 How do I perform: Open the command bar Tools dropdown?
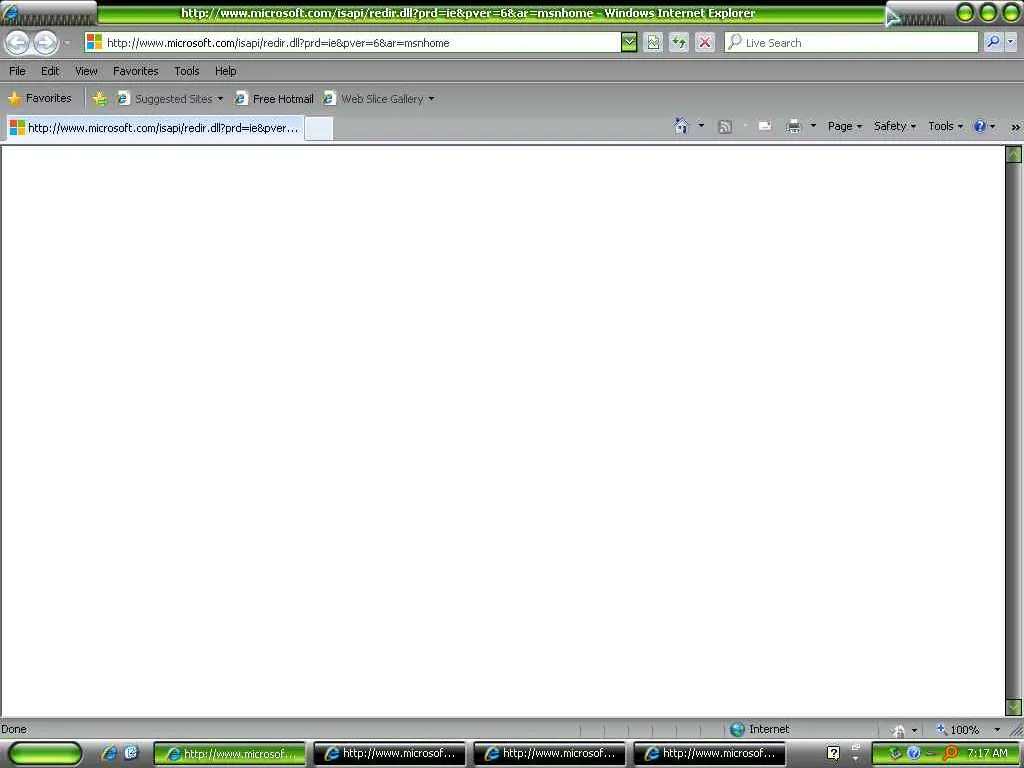[946, 126]
